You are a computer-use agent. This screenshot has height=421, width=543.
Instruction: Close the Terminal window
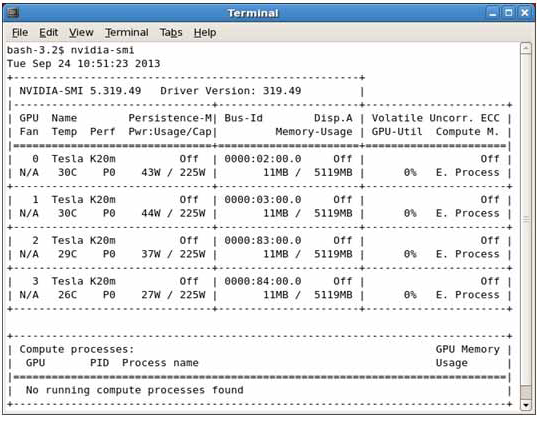pos(525,13)
